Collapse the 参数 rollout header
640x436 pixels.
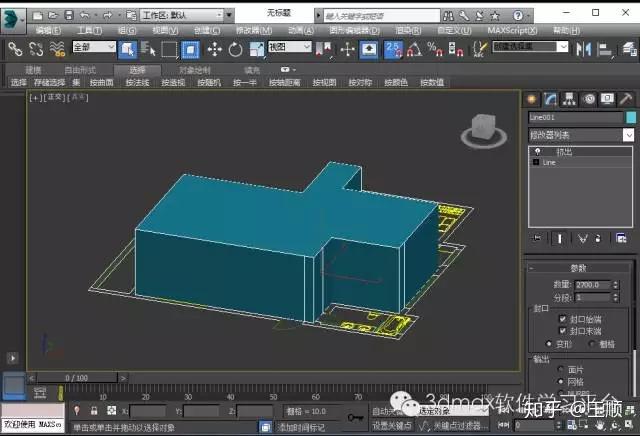click(579, 268)
